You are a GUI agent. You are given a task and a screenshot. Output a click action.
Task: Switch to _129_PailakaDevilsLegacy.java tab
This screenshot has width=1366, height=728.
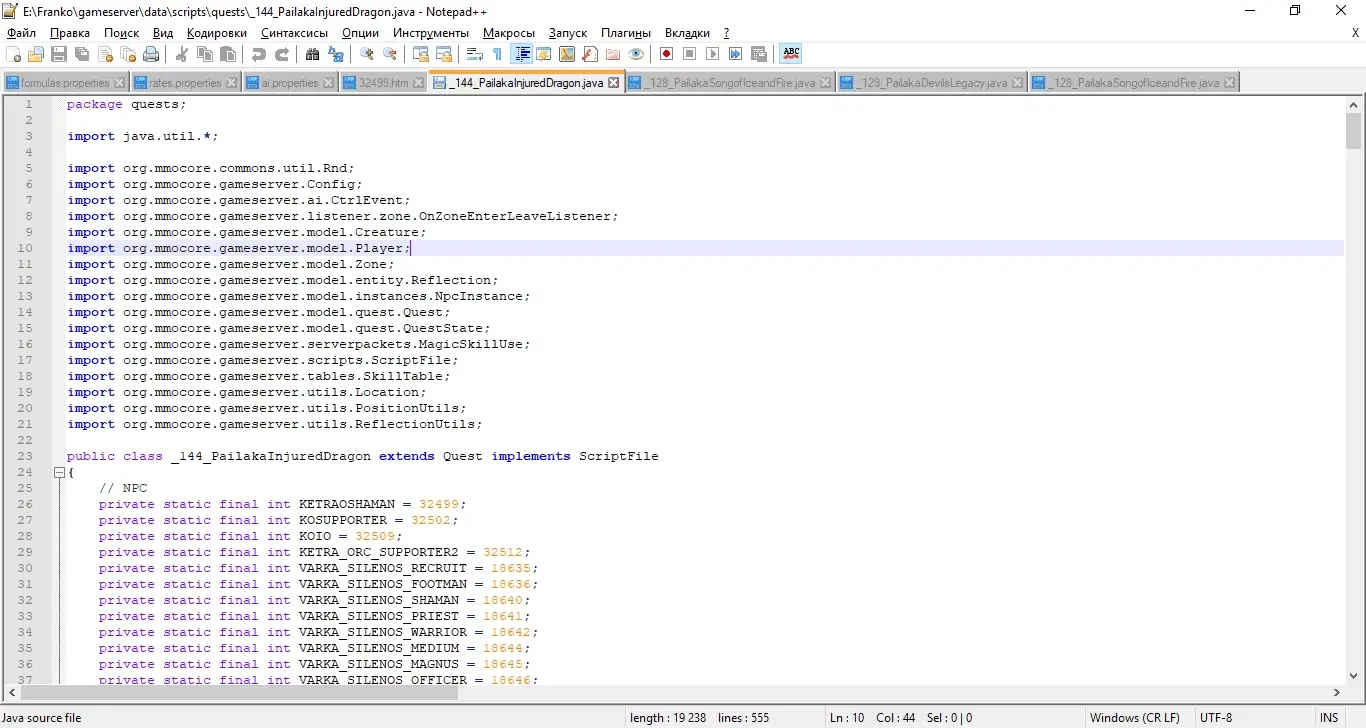pos(932,83)
